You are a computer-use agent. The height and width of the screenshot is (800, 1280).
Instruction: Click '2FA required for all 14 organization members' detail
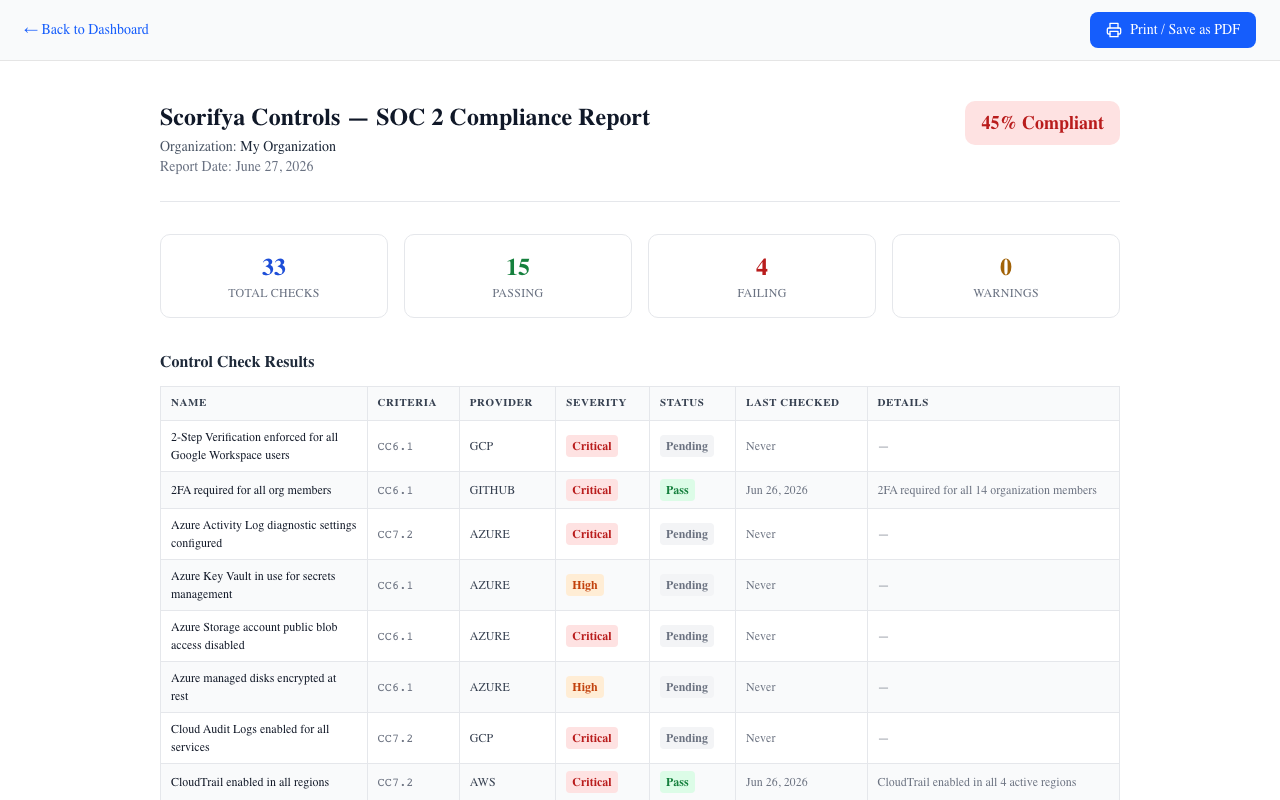tap(987, 490)
